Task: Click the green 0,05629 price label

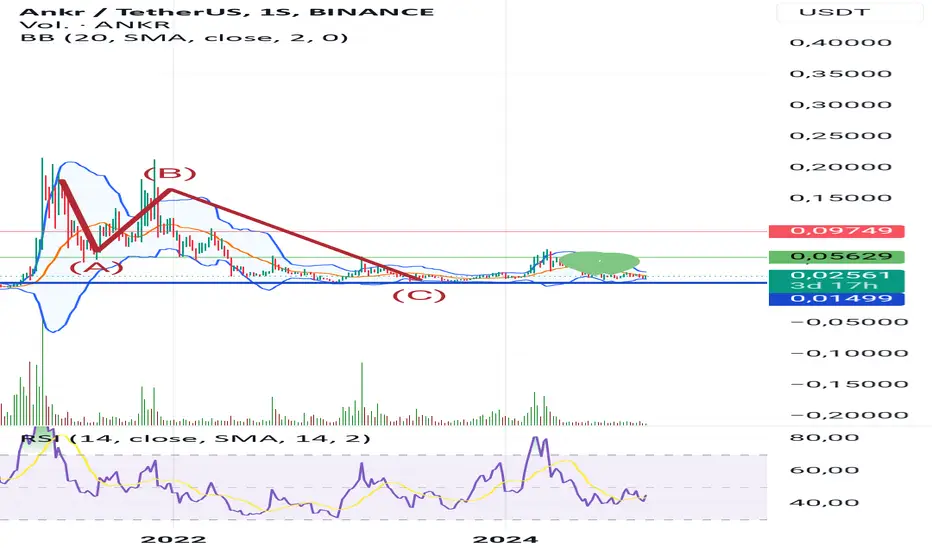Action: [x=836, y=256]
